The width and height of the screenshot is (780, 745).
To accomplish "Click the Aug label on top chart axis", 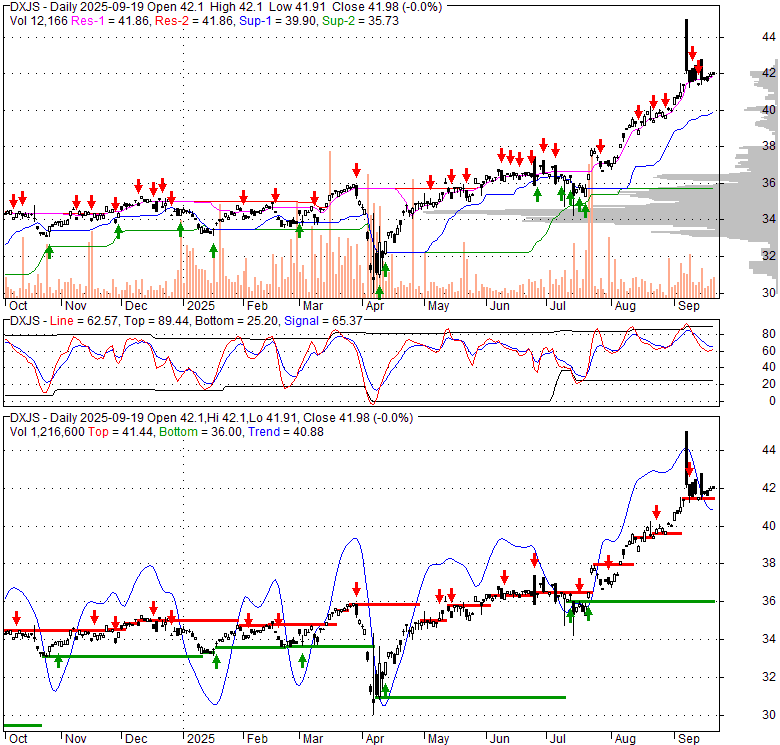I will click(x=625, y=306).
